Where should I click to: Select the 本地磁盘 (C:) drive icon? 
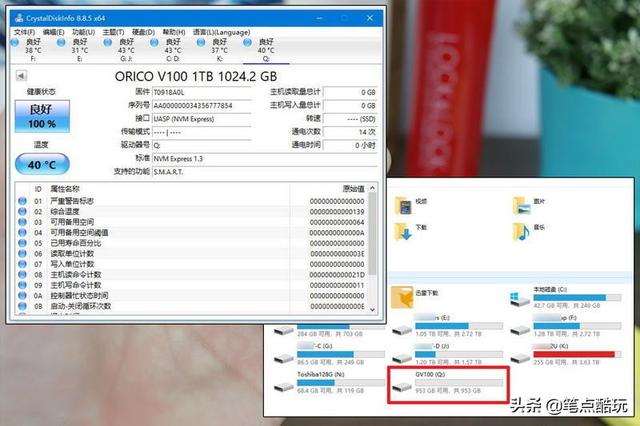tap(520, 299)
